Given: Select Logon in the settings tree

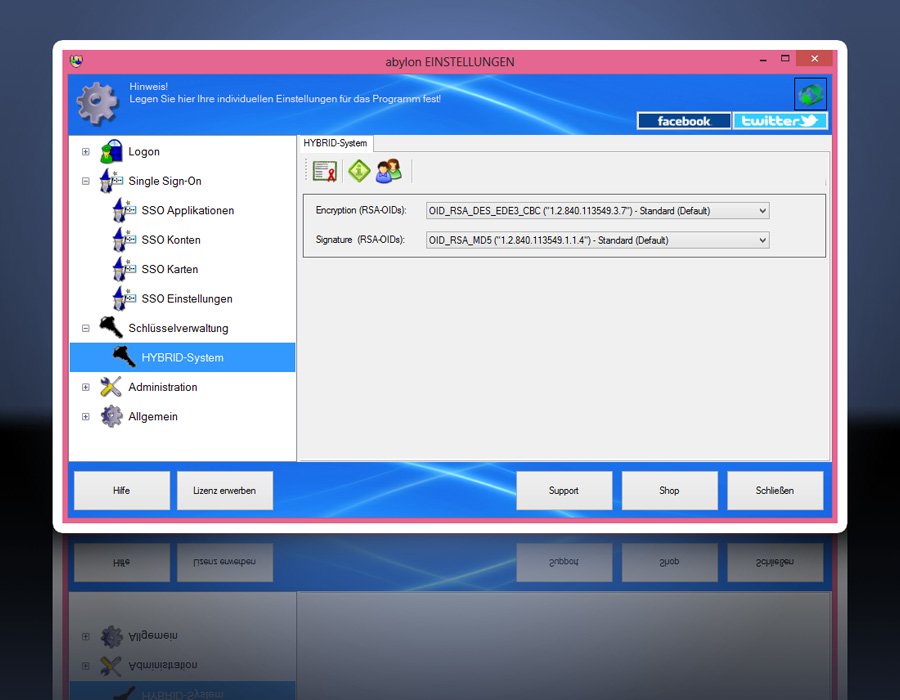Looking at the screenshot, I should (144, 151).
